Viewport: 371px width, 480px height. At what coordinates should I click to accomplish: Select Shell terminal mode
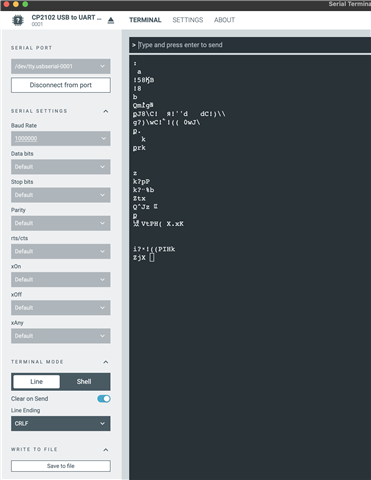coord(84,382)
